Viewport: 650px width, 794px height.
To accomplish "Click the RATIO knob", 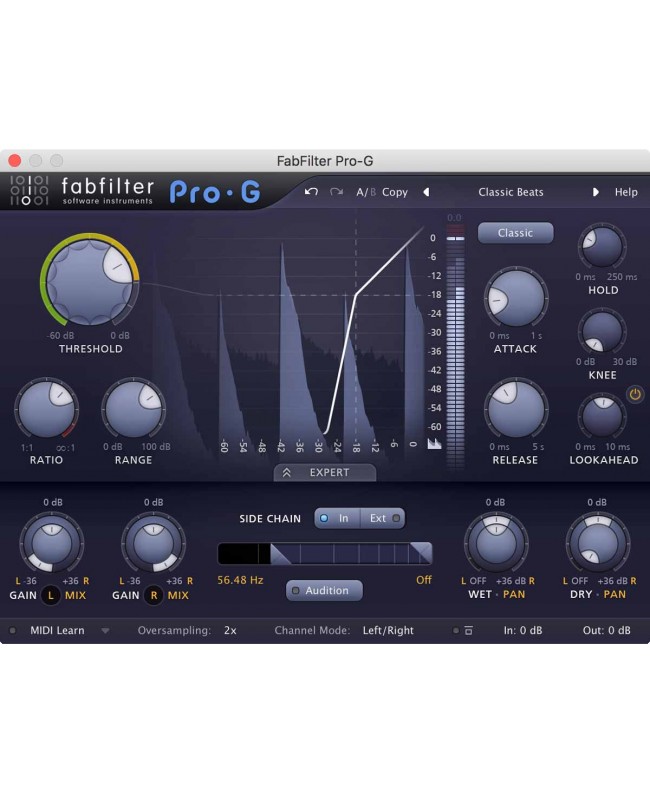I will pyautogui.click(x=46, y=409).
